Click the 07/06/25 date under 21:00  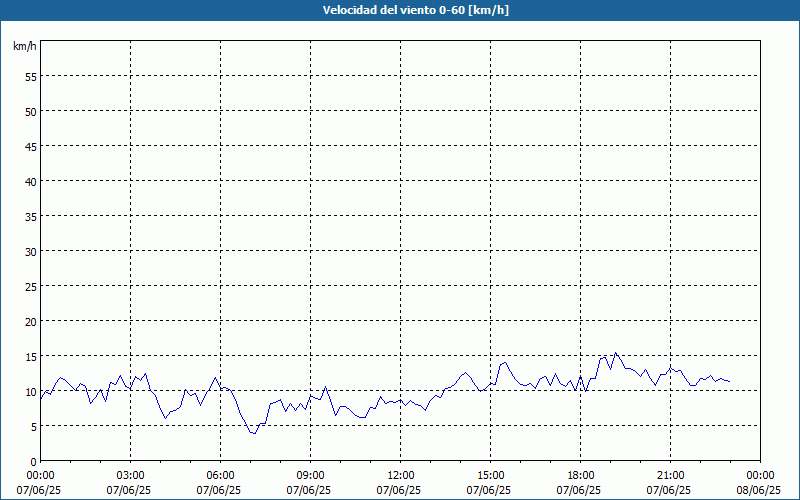click(668, 490)
